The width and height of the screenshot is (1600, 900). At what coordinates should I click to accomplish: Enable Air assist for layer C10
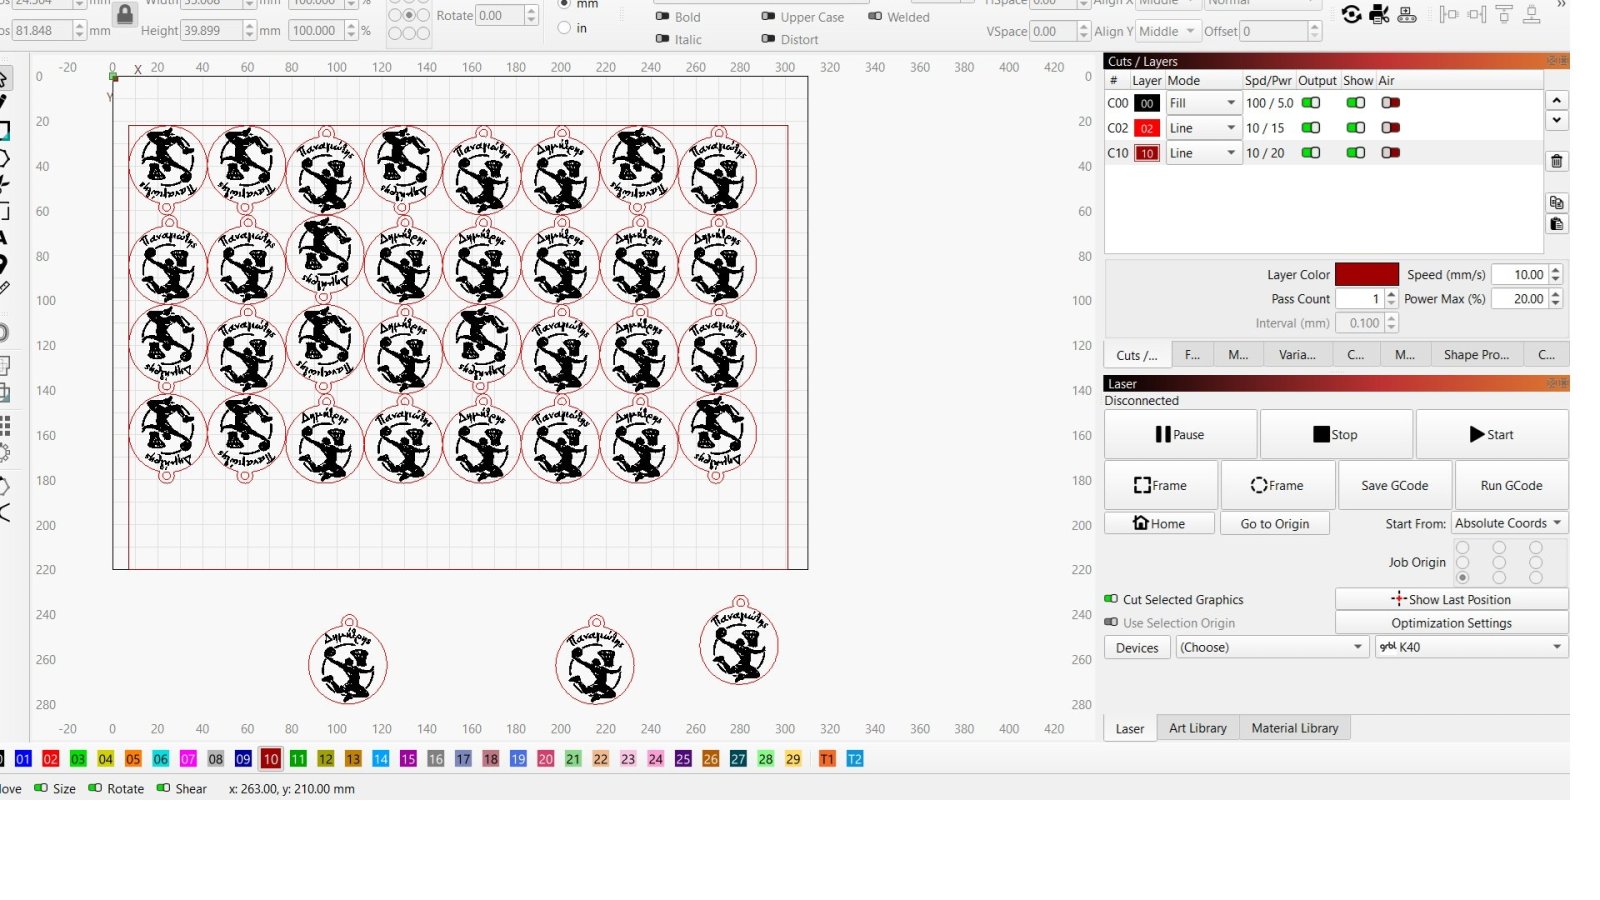1391,153
